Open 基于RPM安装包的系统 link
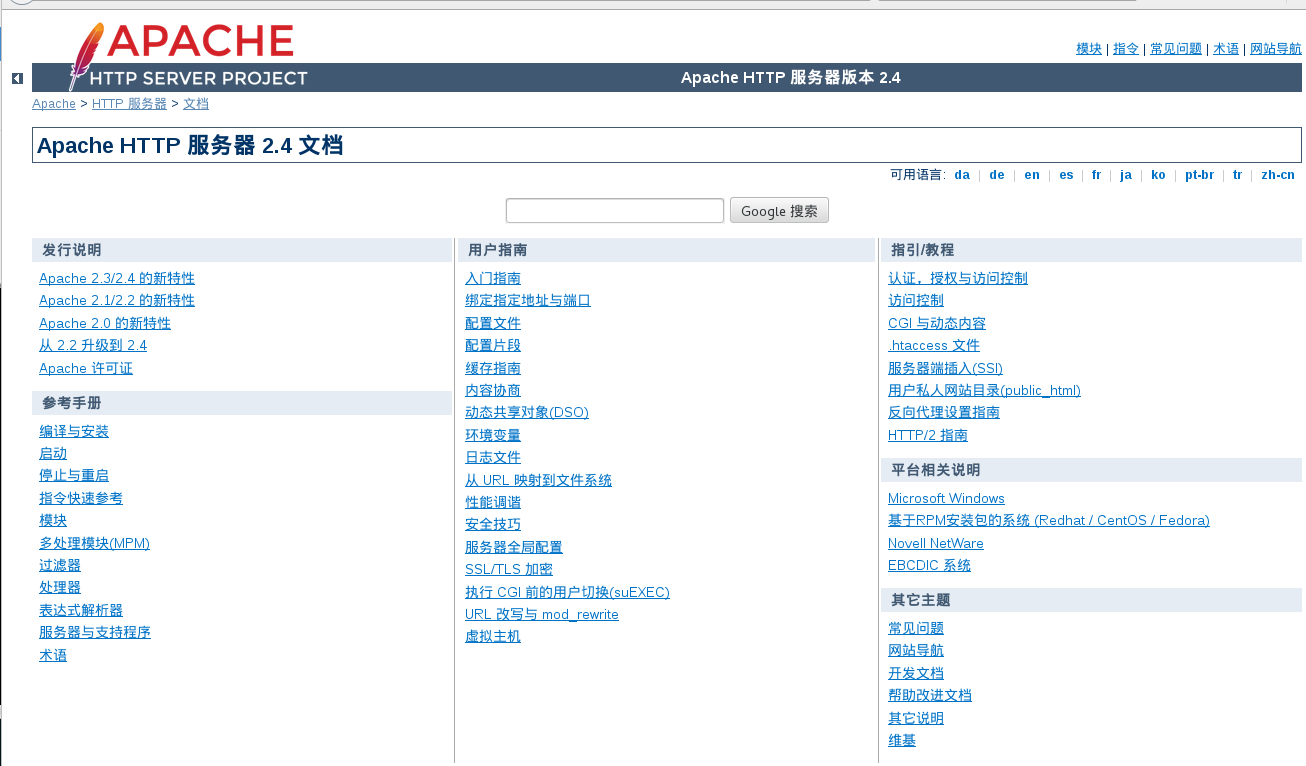Image resolution: width=1306 pixels, height=766 pixels. tap(1049, 520)
